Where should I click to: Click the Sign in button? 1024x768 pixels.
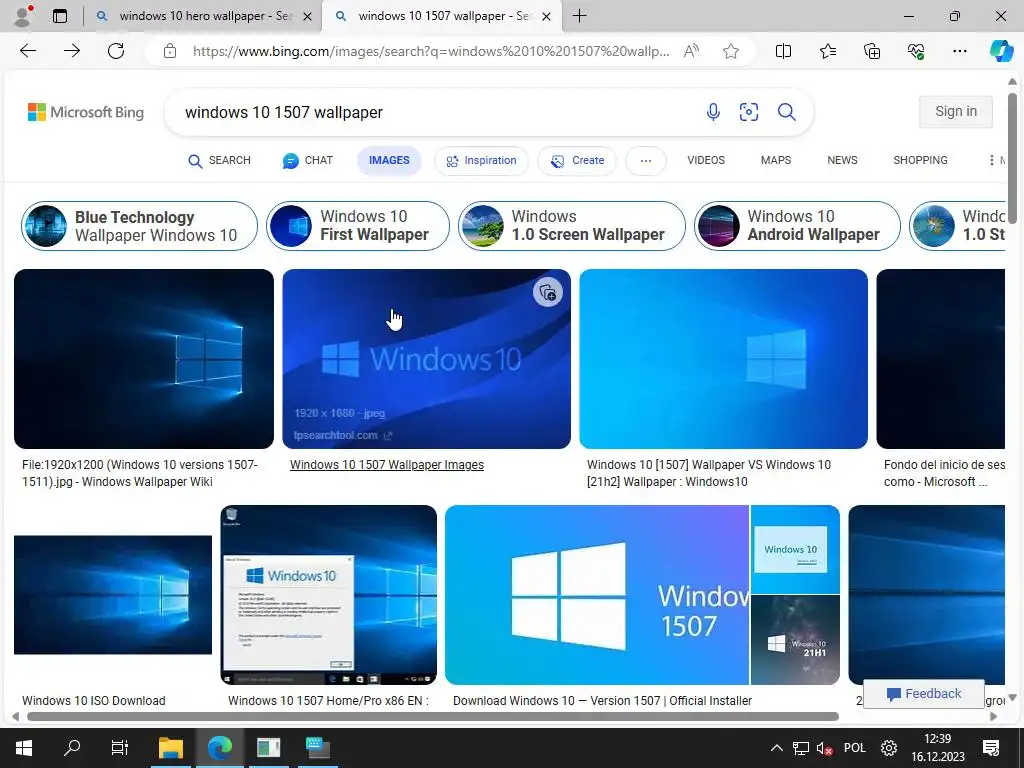[x=955, y=112]
